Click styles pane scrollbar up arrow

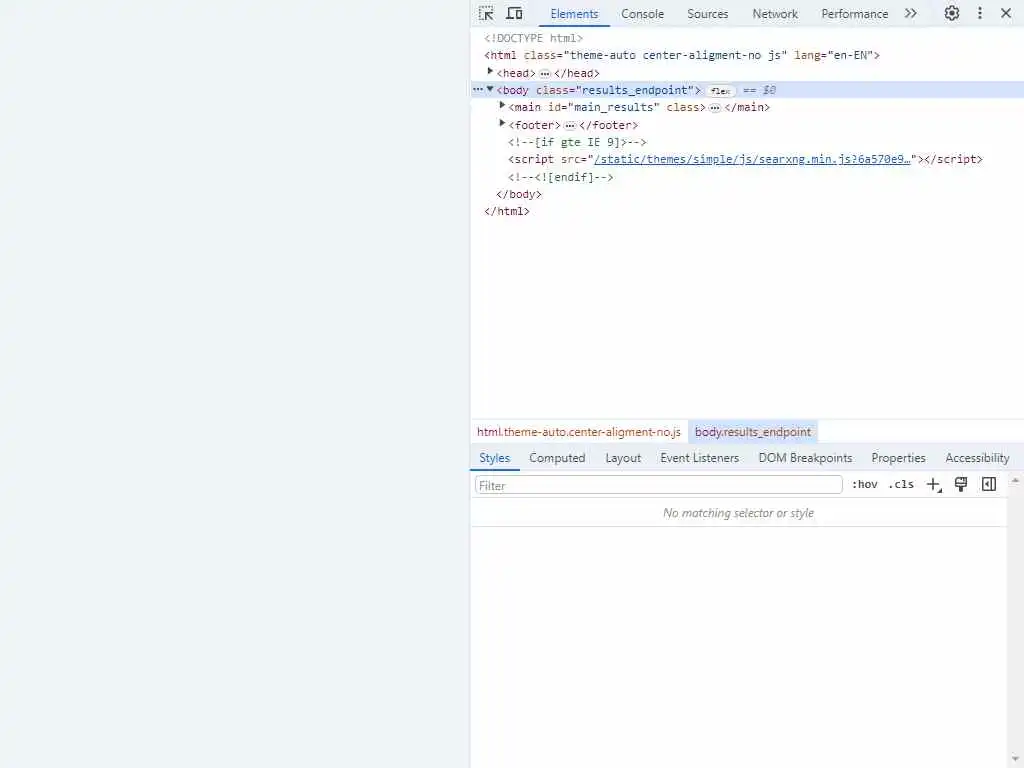pos(1015,481)
